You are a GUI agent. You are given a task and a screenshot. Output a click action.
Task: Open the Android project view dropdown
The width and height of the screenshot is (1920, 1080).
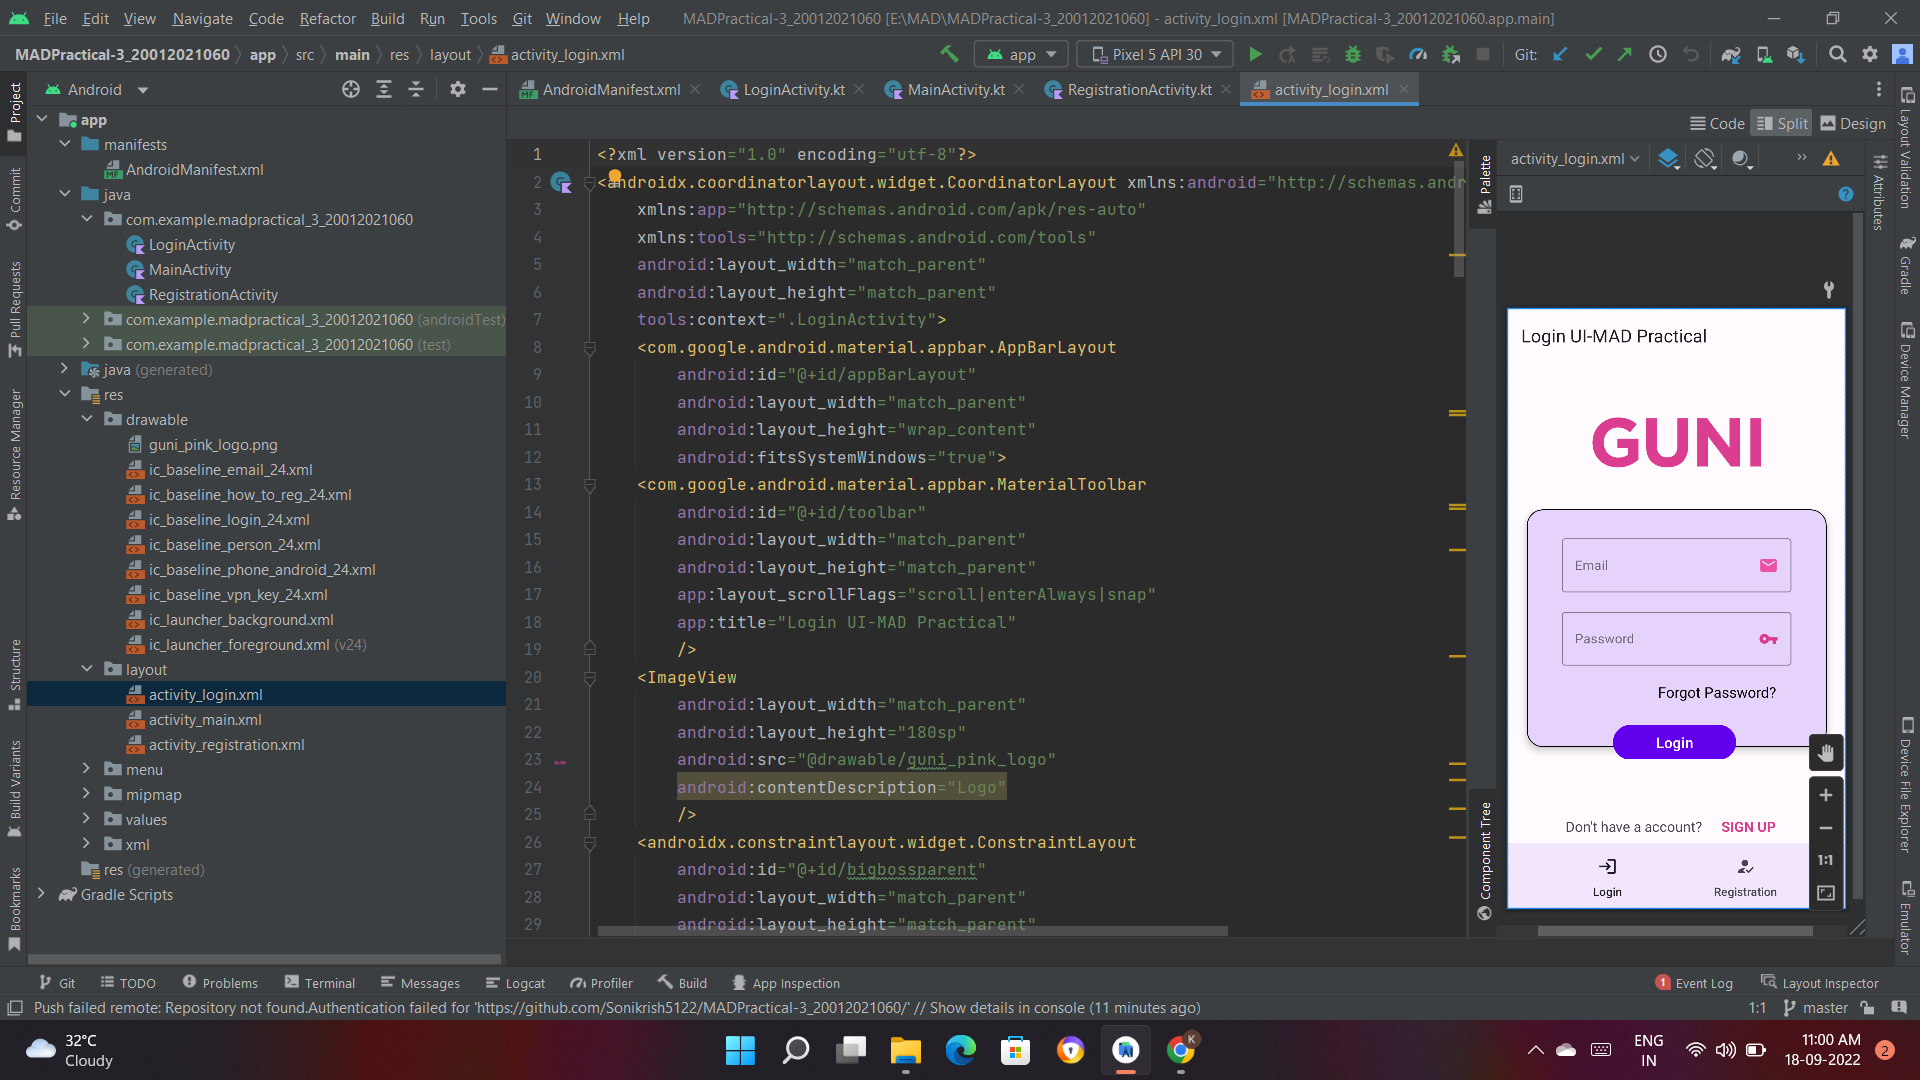(97, 90)
